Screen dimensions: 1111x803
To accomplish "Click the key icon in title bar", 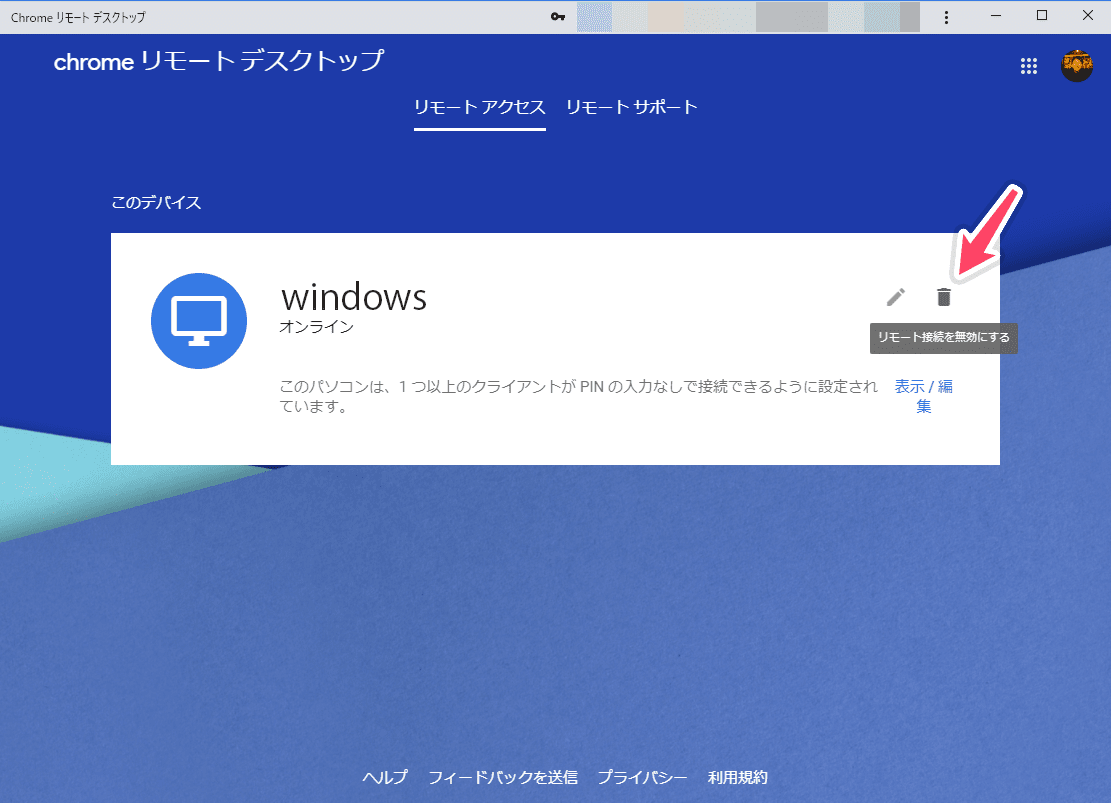I will 558,16.
